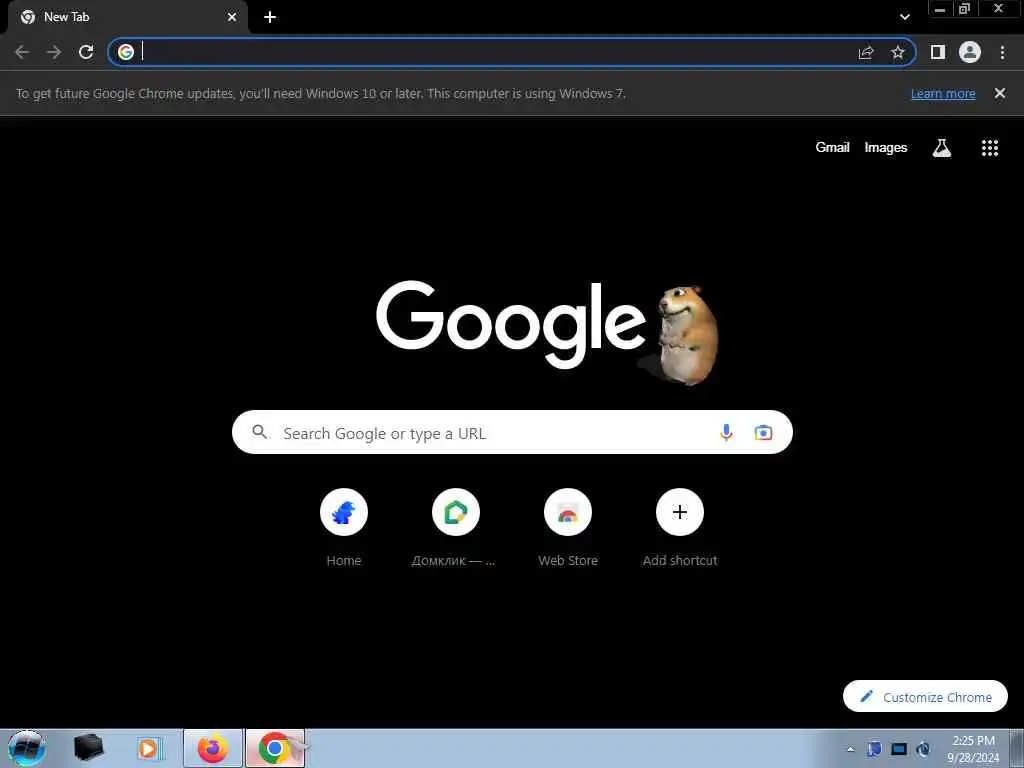
Task: Open a new tab with plus button
Action: click(270, 17)
